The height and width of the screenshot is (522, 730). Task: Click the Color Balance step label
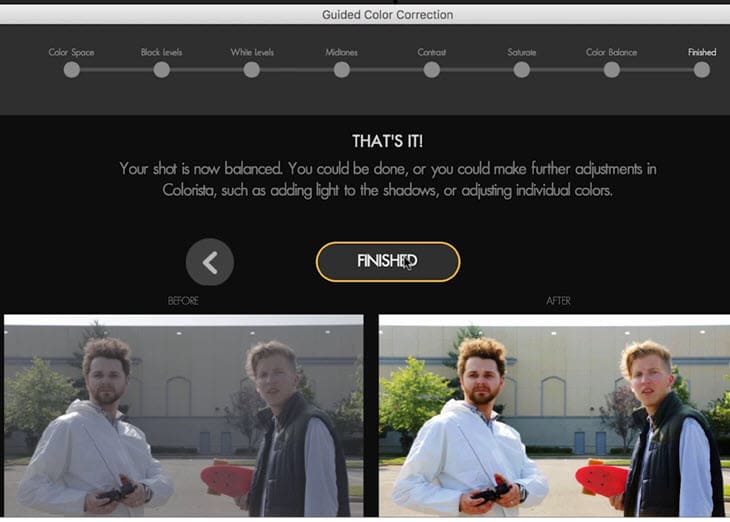tap(611, 52)
